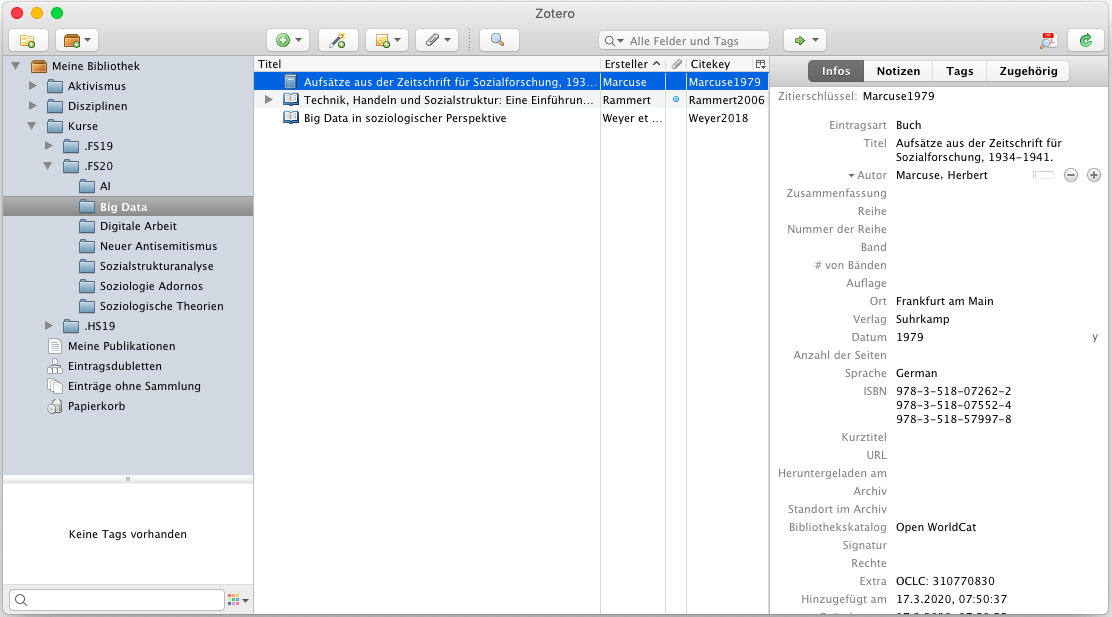The height and width of the screenshot is (617, 1112).
Task: Expand the .HS19 collection
Action: tap(49, 326)
